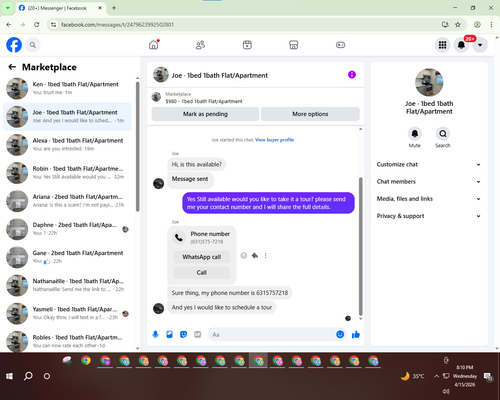This screenshot has width=500, height=400.
Task: Reply to the phone number message
Action: [x=255, y=255]
